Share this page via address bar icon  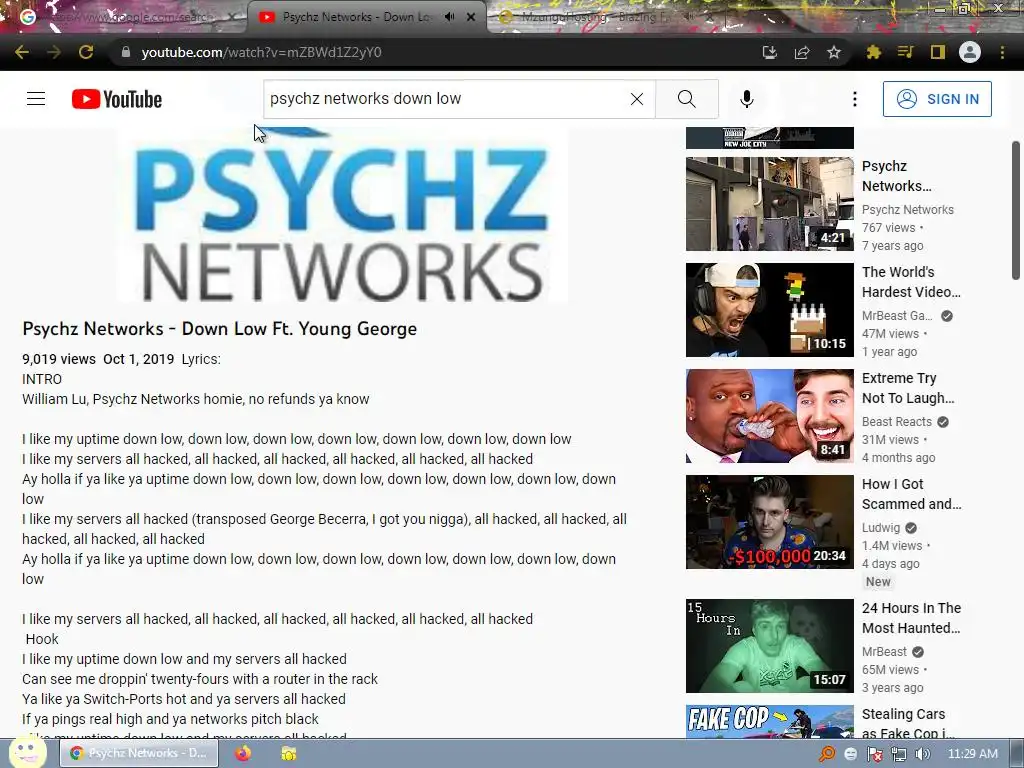(x=802, y=52)
